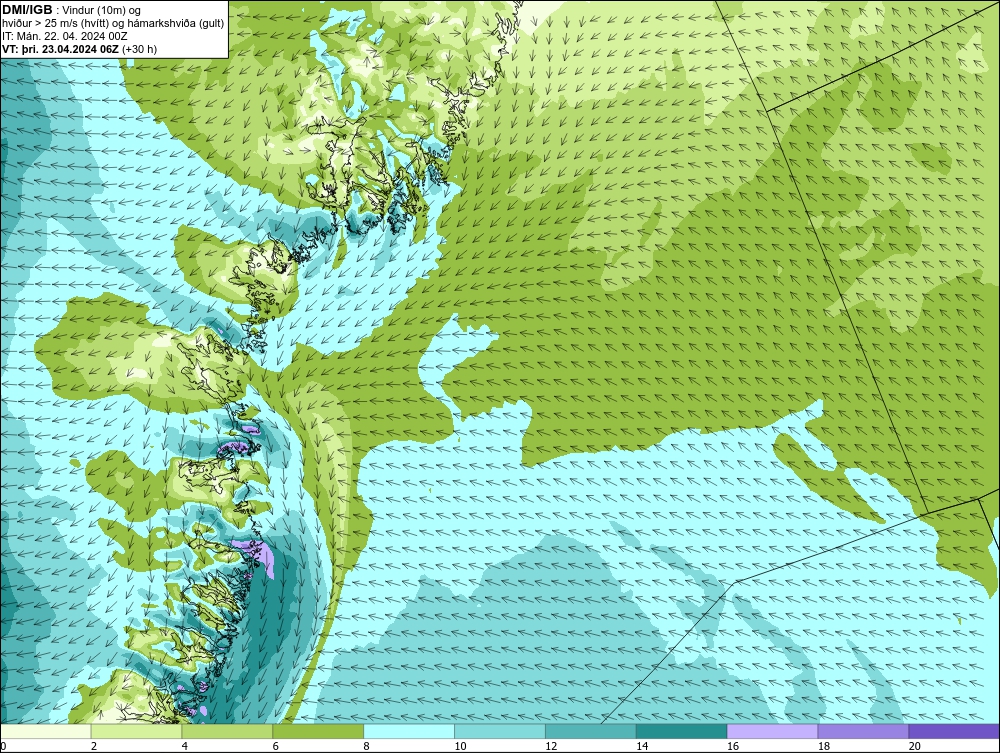Click the 'hviður > 25 m/s (hvítt)' line

(x=55, y=23)
